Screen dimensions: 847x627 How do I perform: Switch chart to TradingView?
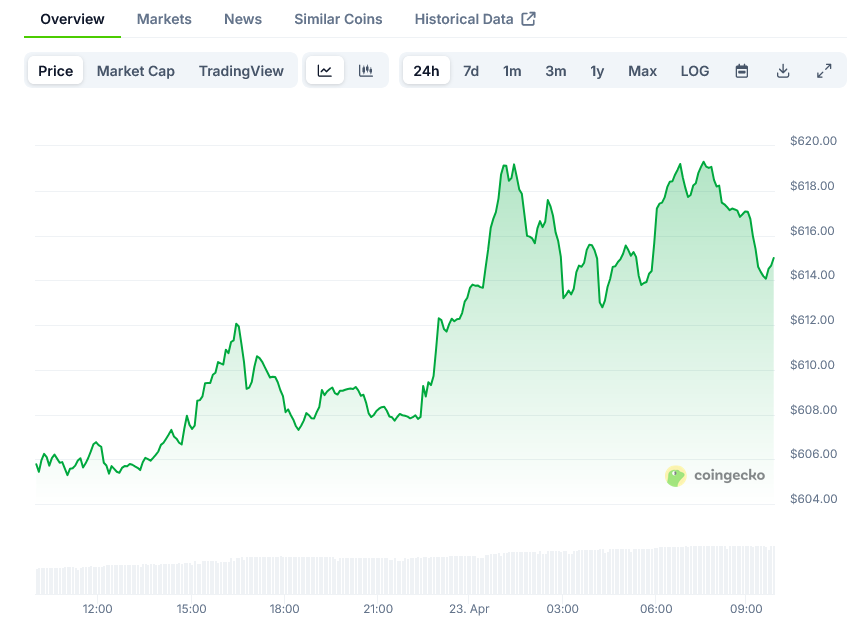[241, 71]
